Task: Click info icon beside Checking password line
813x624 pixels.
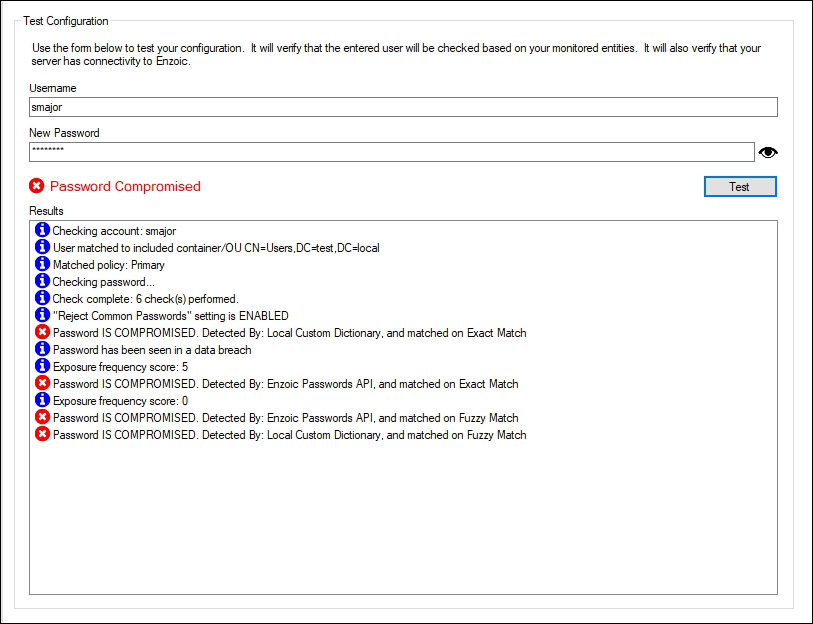Action: click(42, 282)
